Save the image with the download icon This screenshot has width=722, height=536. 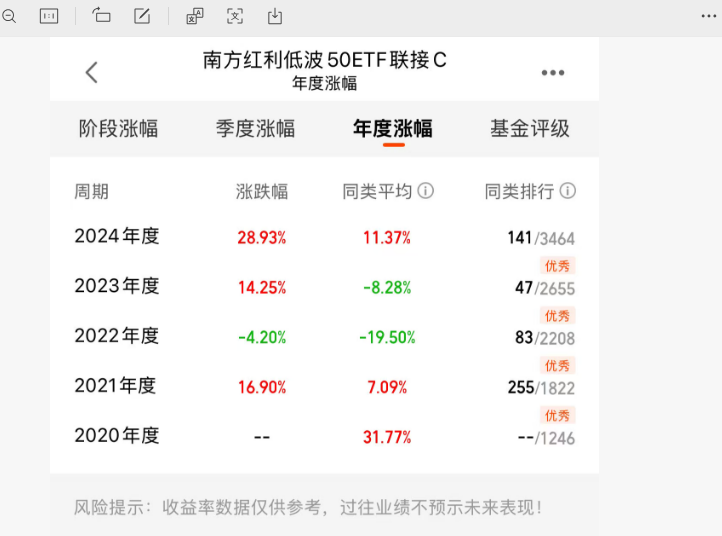coord(275,16)
